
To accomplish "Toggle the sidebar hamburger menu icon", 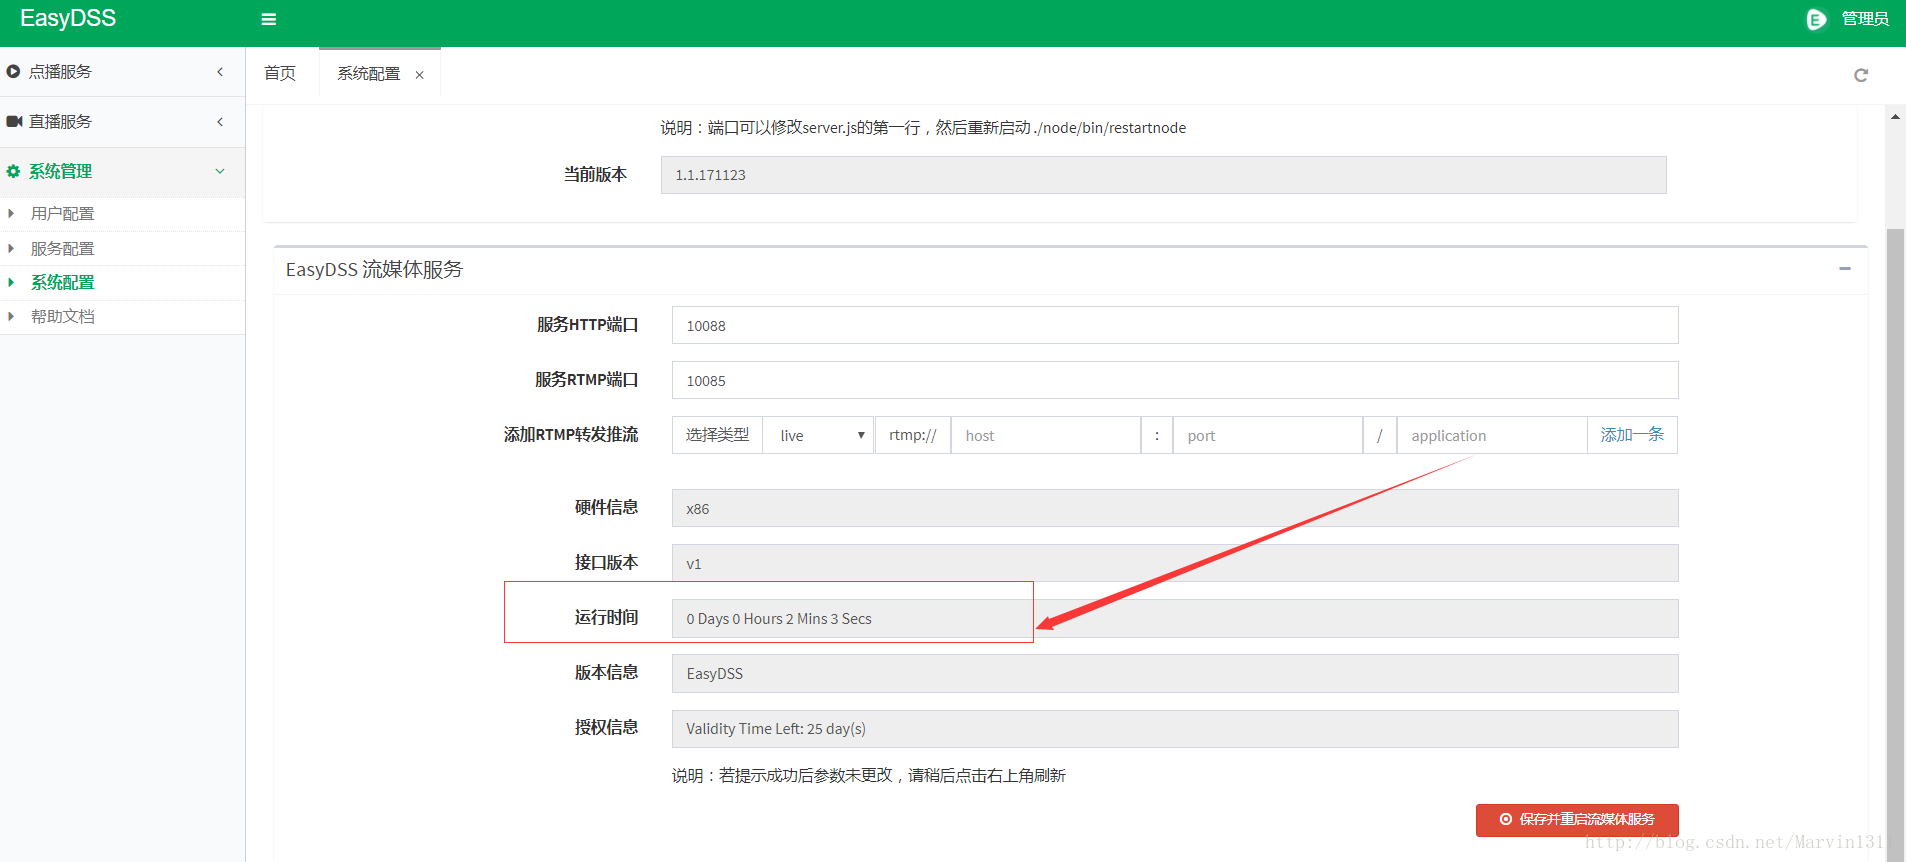I will click(268, 19).
